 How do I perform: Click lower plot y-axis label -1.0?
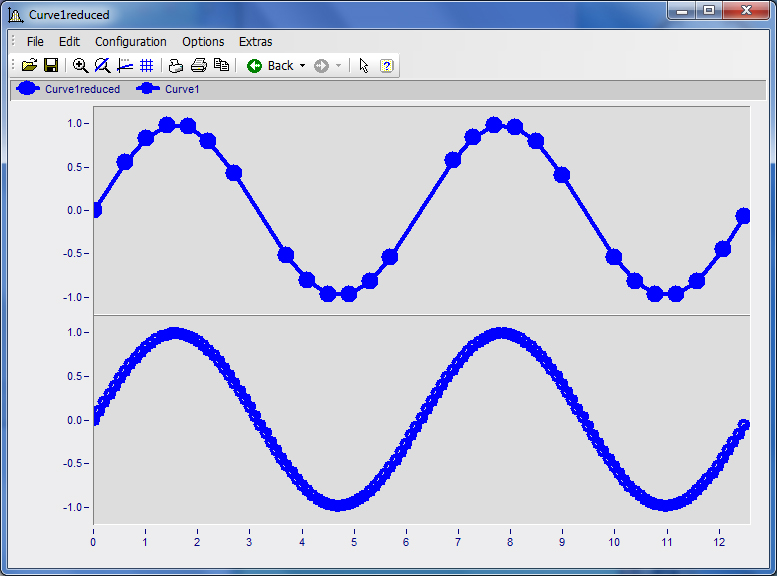click(73, 508)
